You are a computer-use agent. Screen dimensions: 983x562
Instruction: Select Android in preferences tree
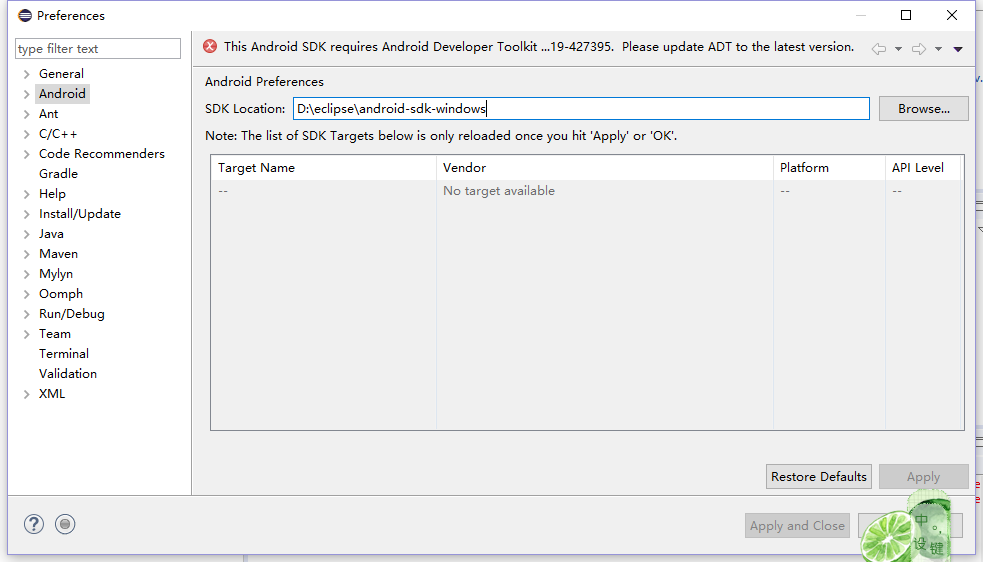click(x=62, y=93)
